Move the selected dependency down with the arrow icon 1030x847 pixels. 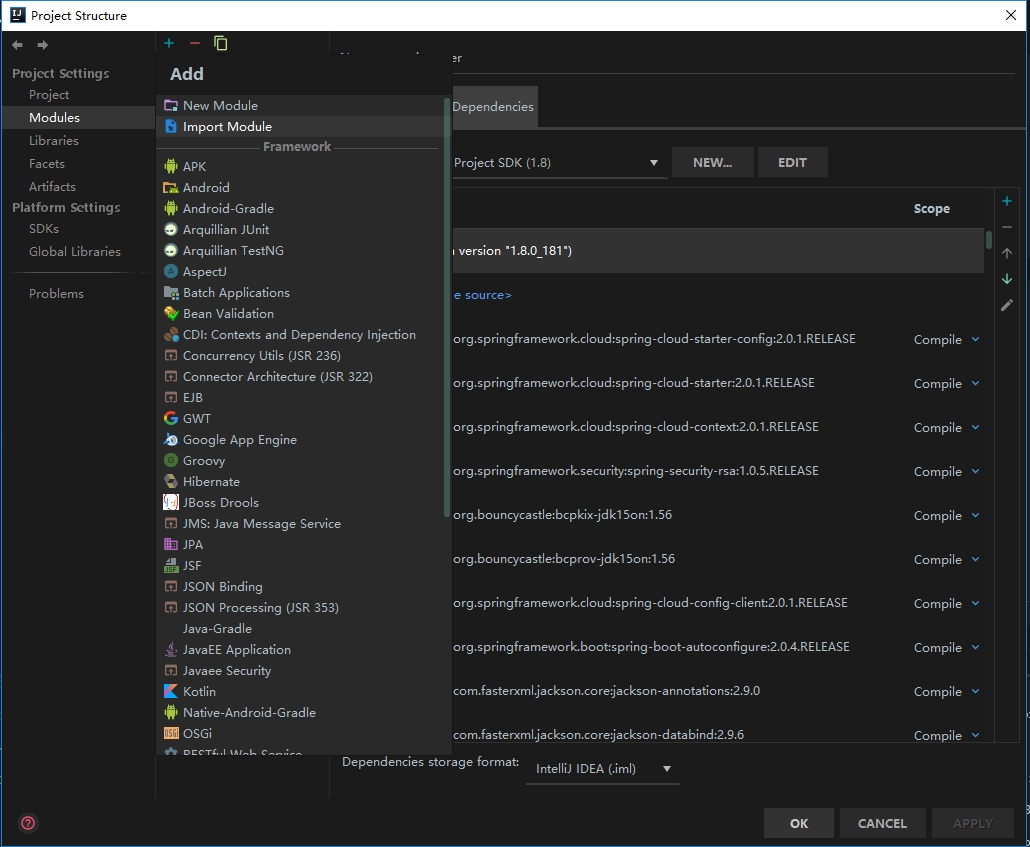[x=1007, y=279]
